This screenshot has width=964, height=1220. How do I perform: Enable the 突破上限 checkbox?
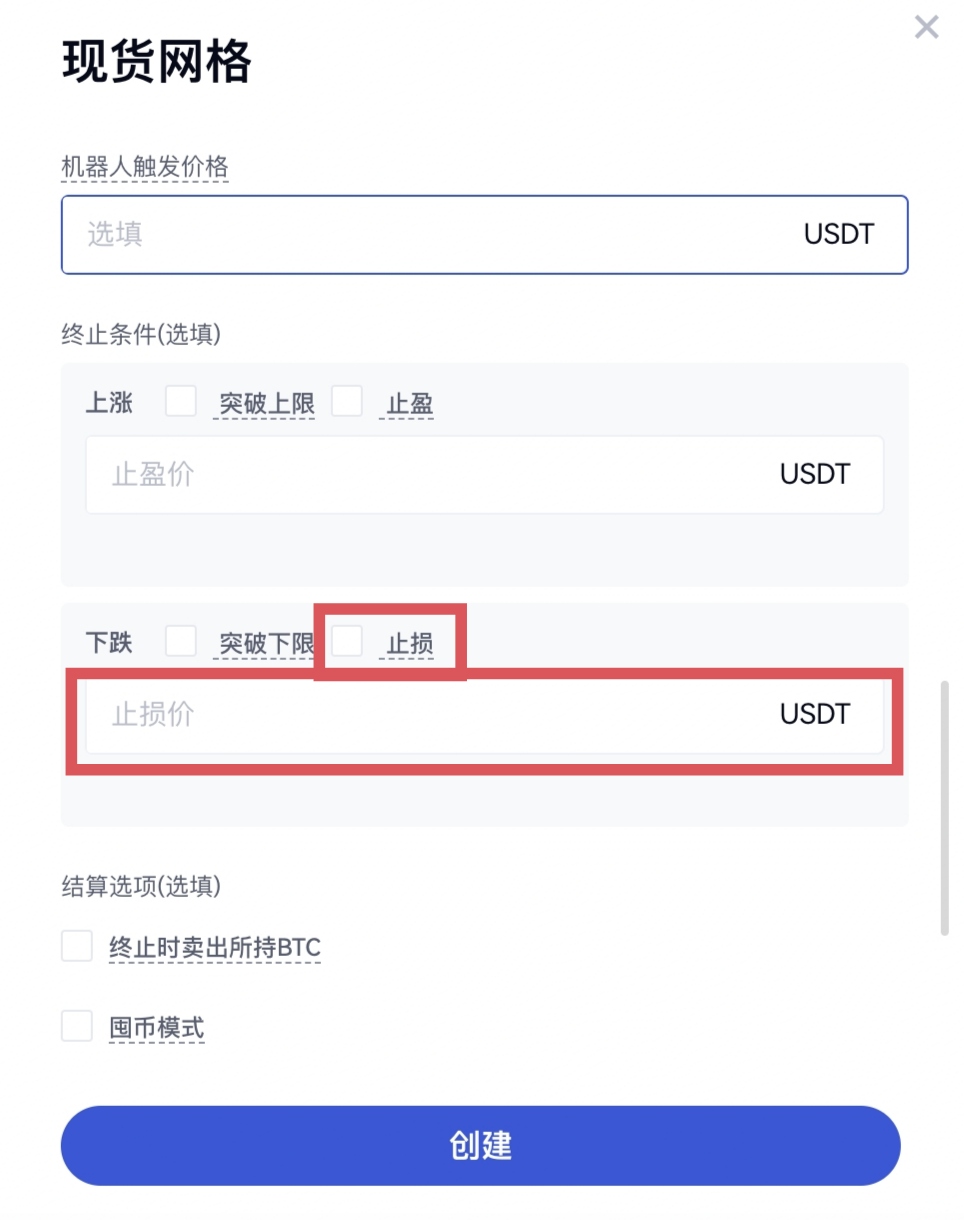click(x=181, y=402)
